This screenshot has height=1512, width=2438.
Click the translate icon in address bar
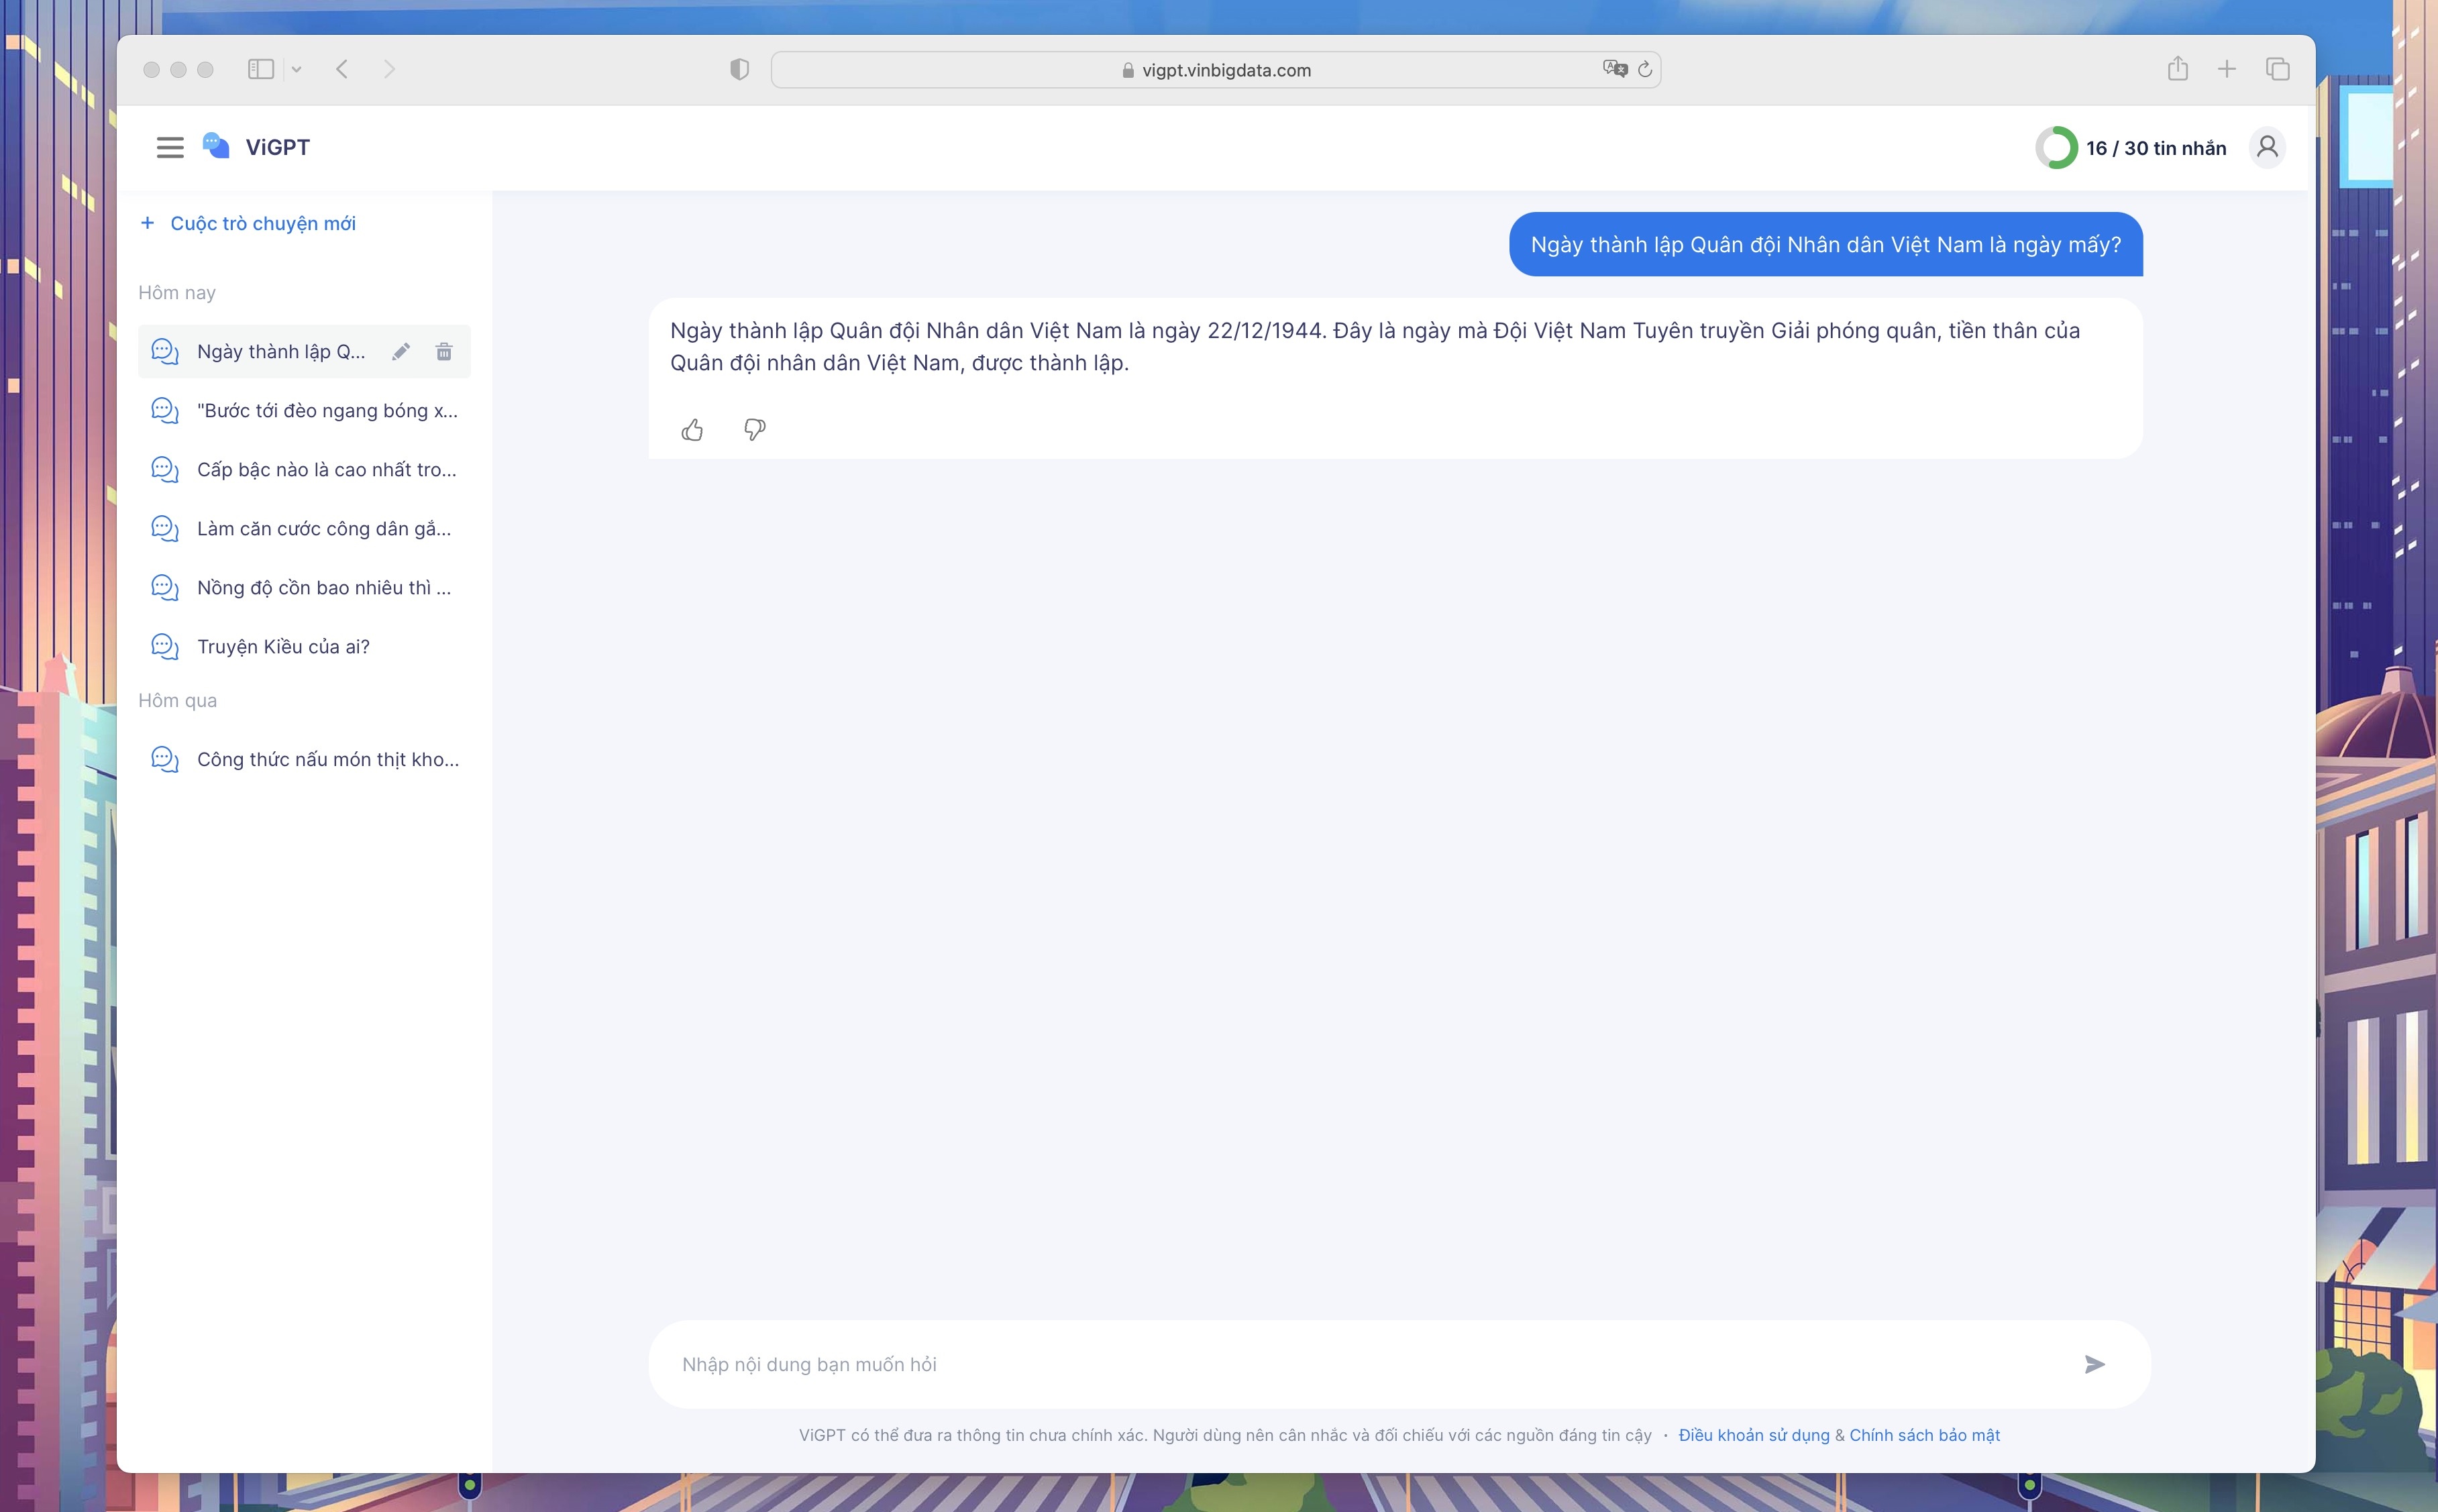pos(1613,69)
